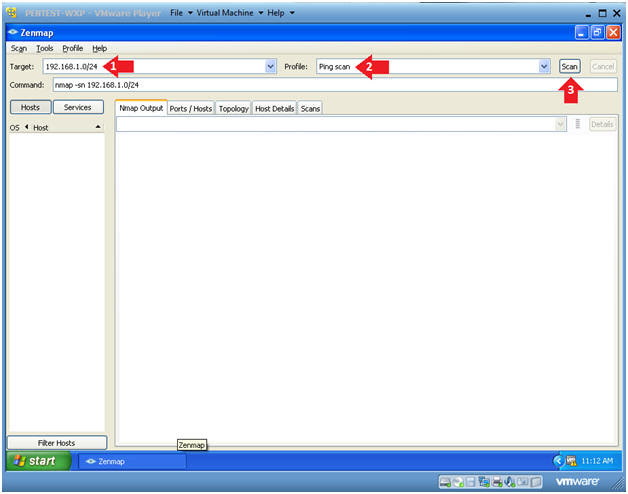Open the Windows Start menu
The height and width of the screenshot is (494, 628).
[38, 461]
